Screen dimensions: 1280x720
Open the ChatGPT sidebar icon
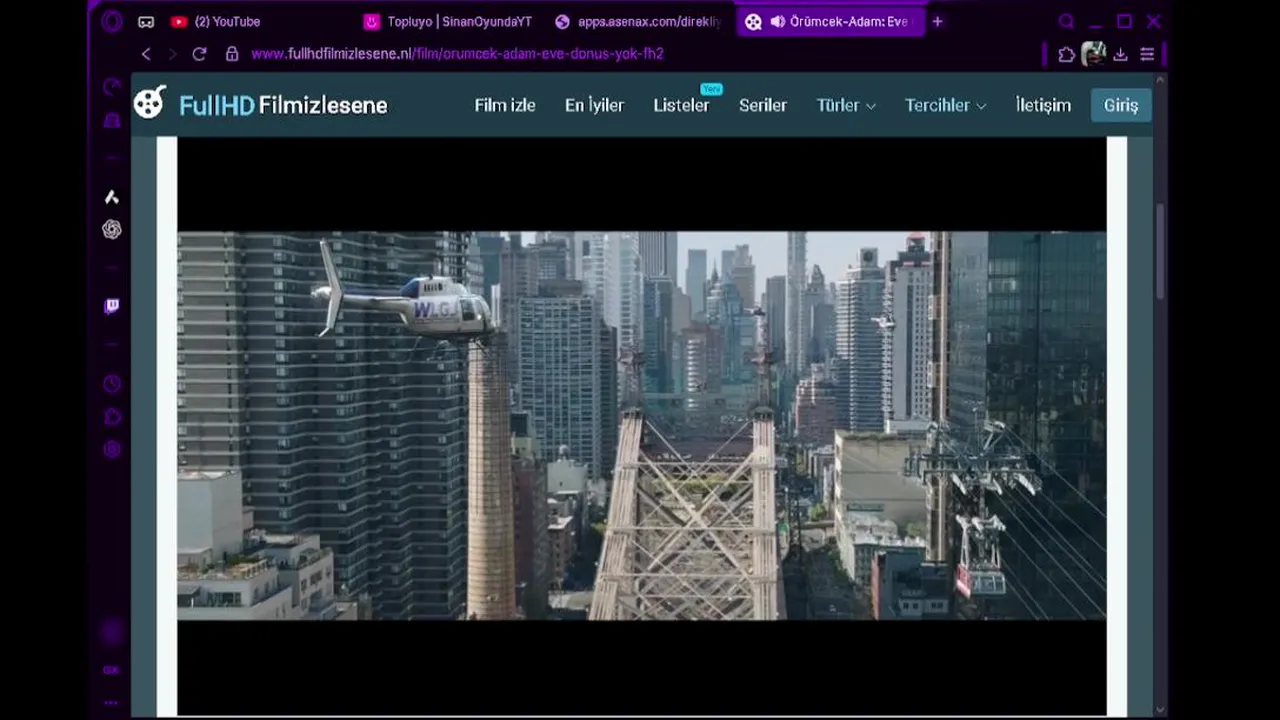pos(112,229)
